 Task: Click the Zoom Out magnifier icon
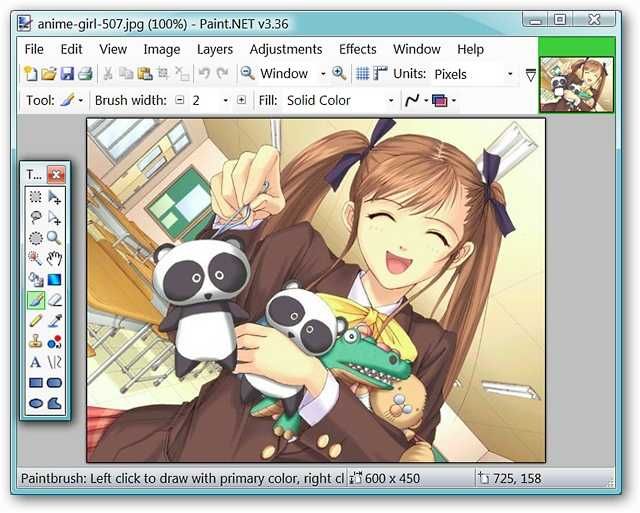pos(247,73)
